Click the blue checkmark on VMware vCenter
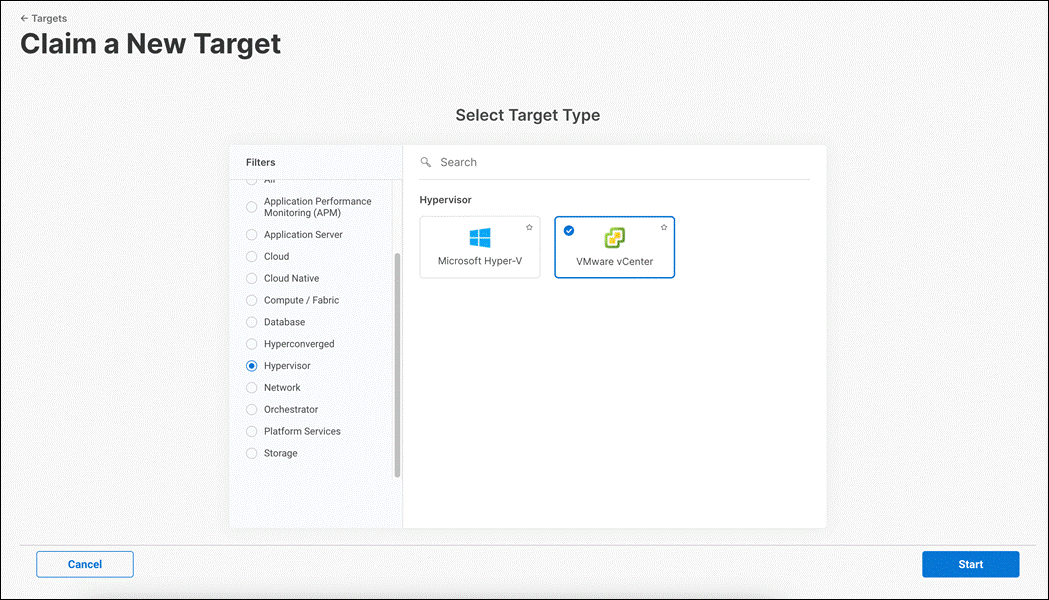Screen dimensions: 1049x600 point(569,230)
